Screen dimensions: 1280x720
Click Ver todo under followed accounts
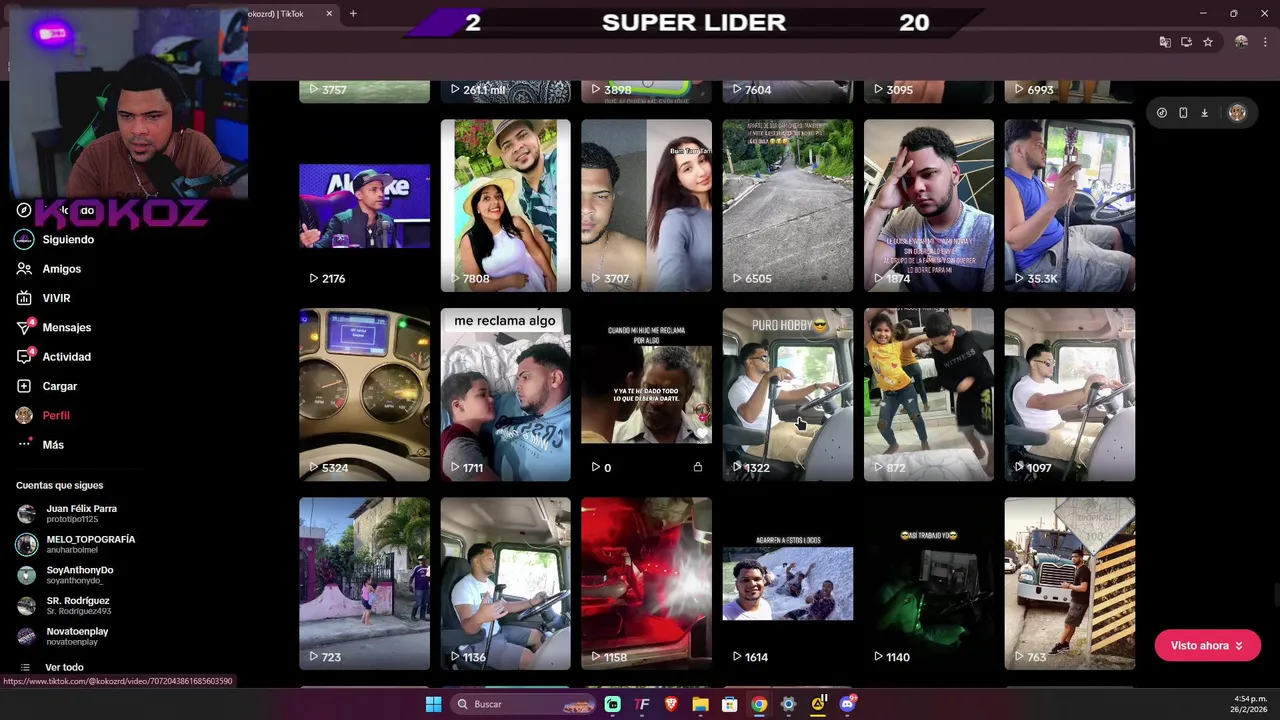64,667
